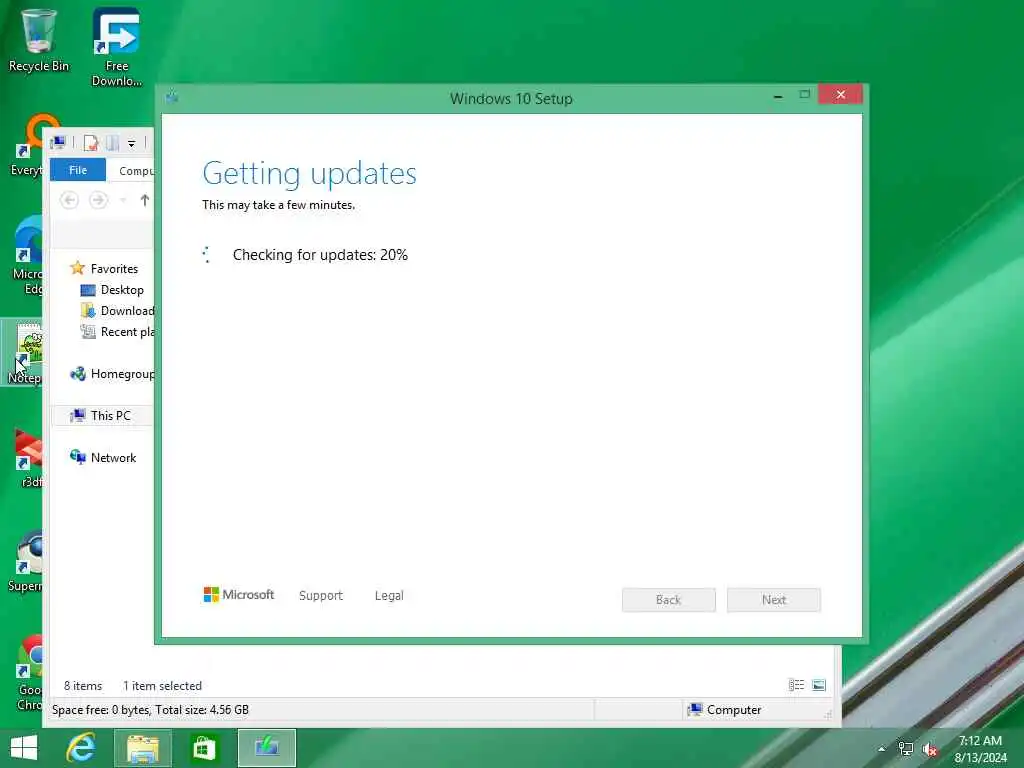This screenshot has width=1024, height=768.
Task: Open Microsoft Edge desktop shortcut
Action: (x=26, y=256)
